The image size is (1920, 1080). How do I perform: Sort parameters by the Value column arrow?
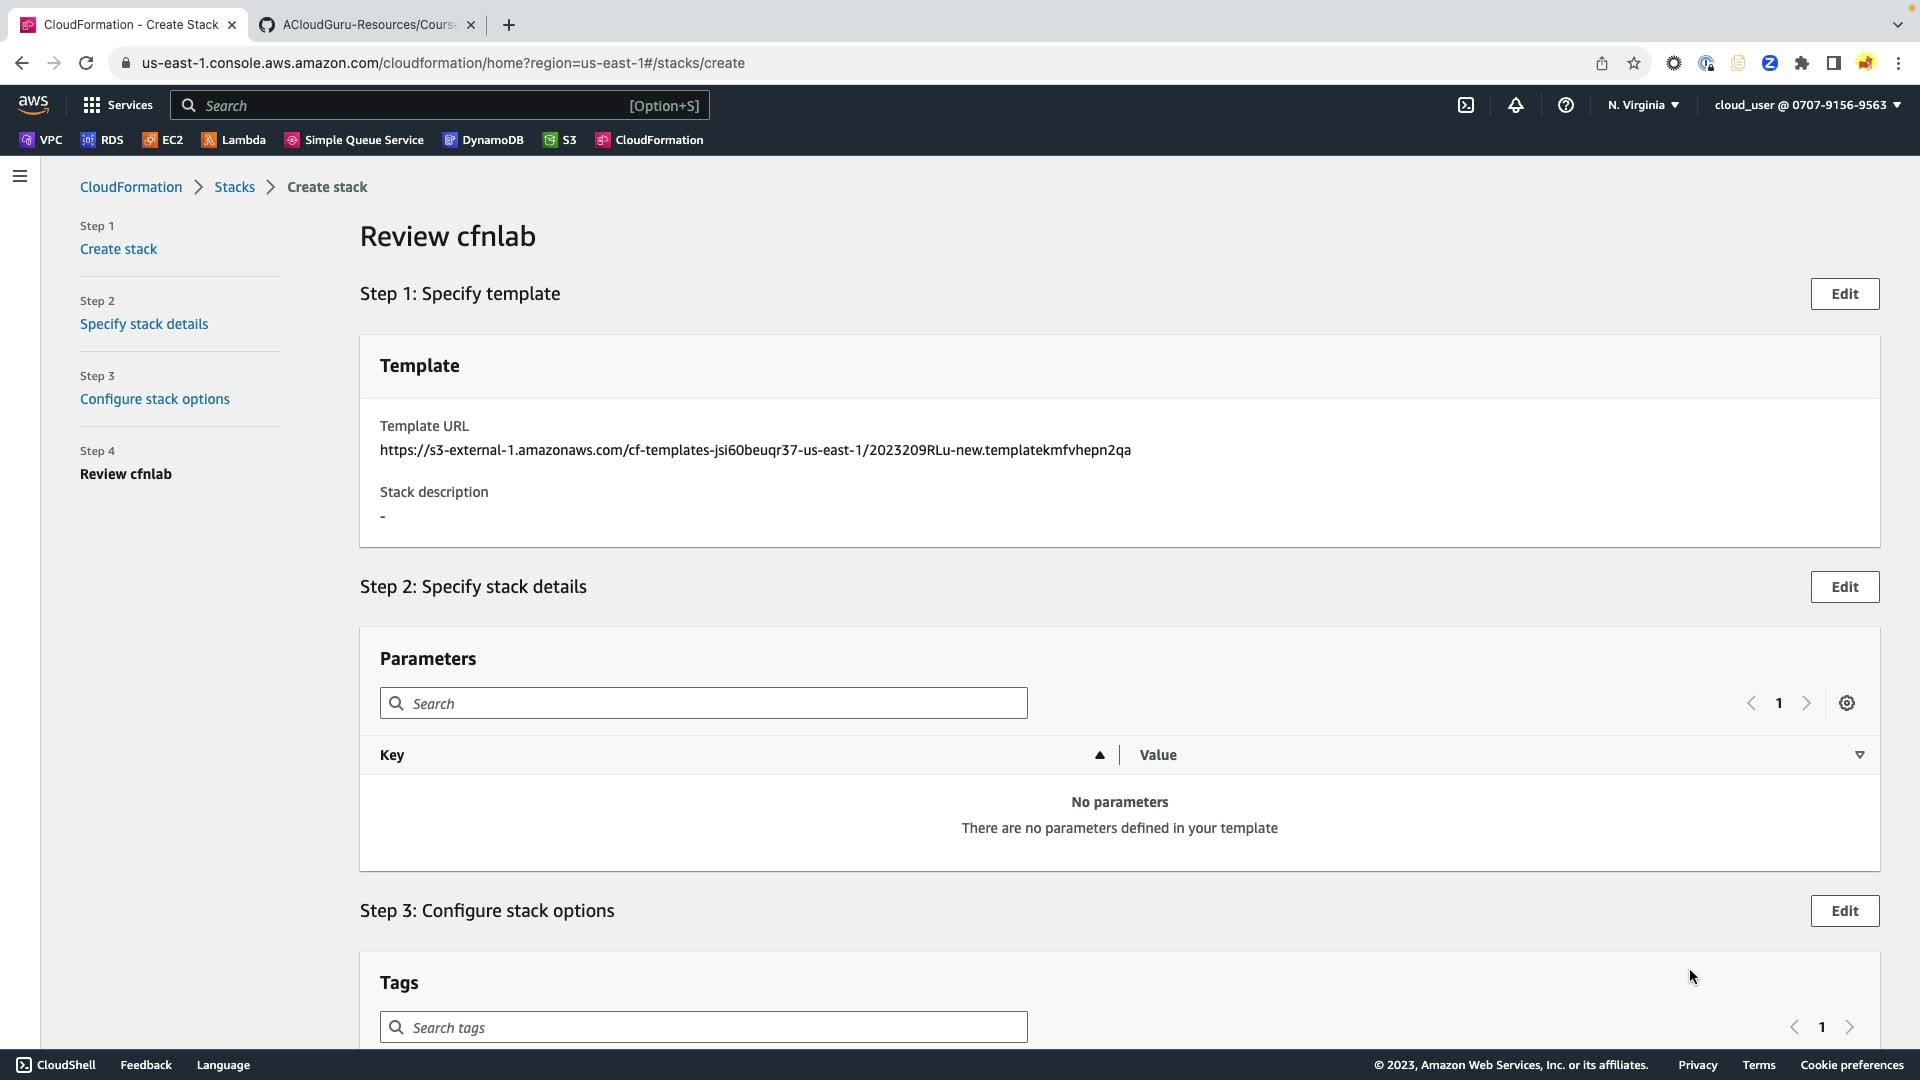1860,755
